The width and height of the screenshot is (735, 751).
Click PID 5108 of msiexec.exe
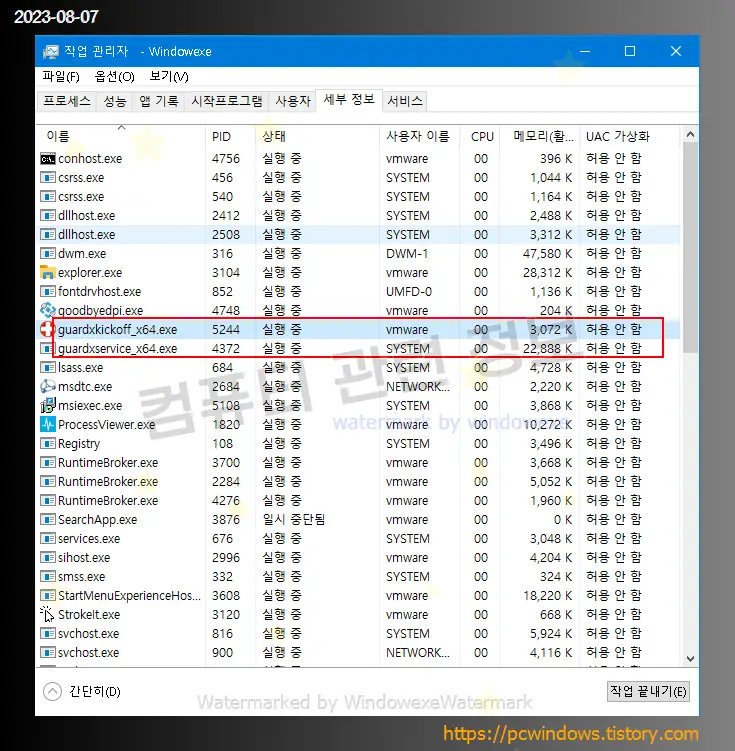pyautogui.click(x=226, y=406)
